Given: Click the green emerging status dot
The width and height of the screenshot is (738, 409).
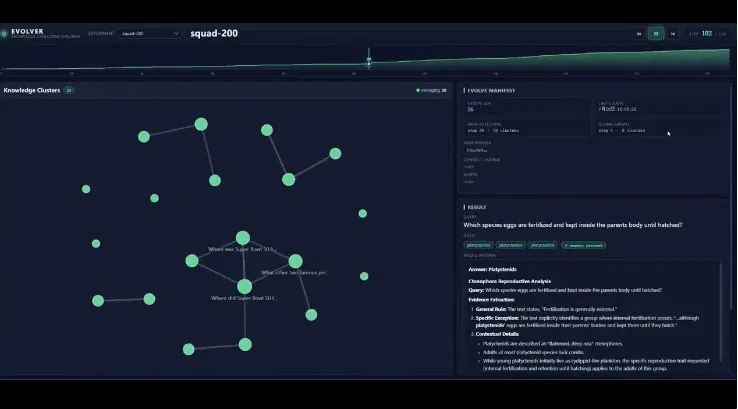Looking at the screenshot, I should pos(418,90).
